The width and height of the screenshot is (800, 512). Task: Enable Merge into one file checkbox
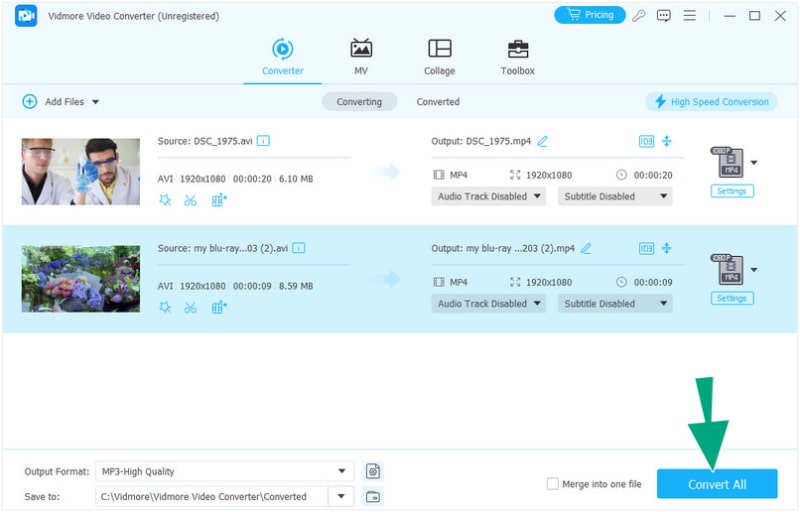(x=553, y=484)
